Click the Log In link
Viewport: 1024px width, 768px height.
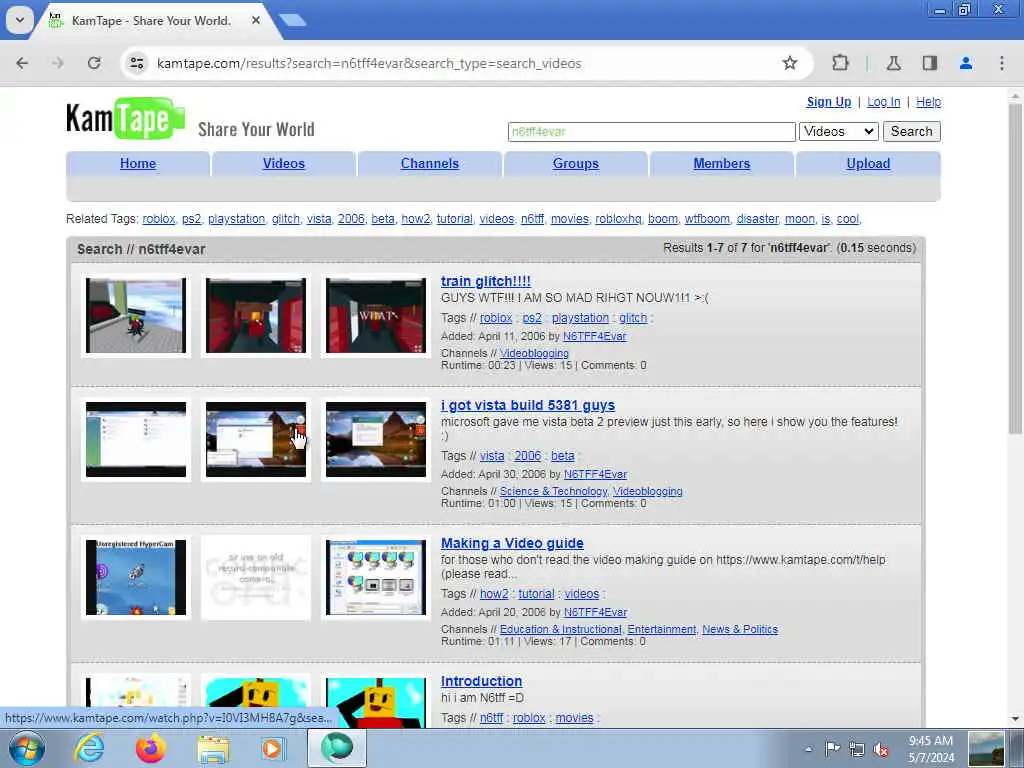pyautogui.click(x=884, y=102)
